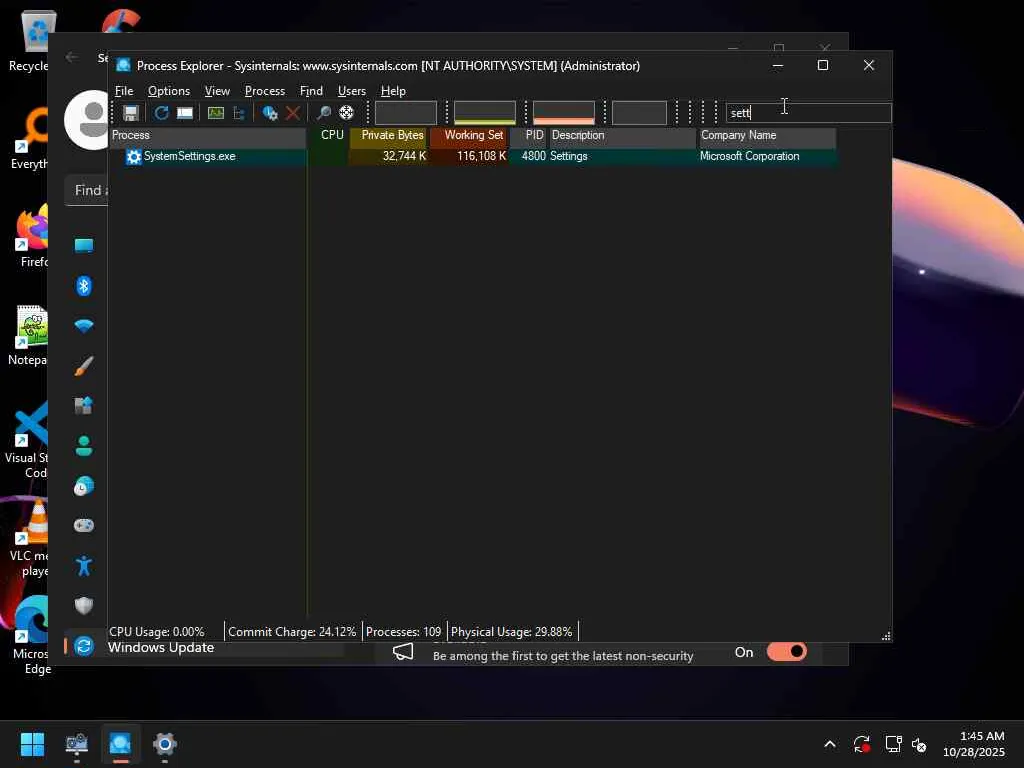Open System Information graph toolbar icon

coord(216,113)
